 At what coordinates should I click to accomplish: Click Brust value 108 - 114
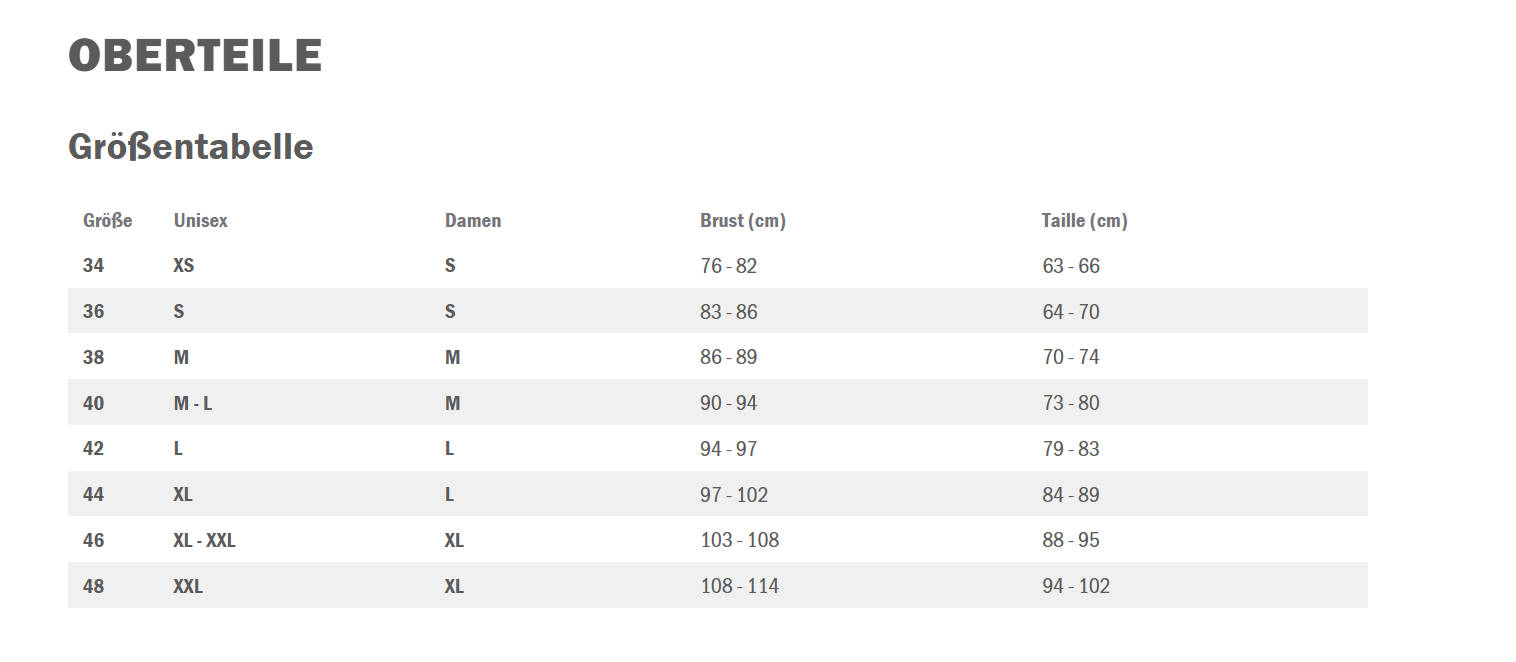pyautogui.click(x=739, y=586)
